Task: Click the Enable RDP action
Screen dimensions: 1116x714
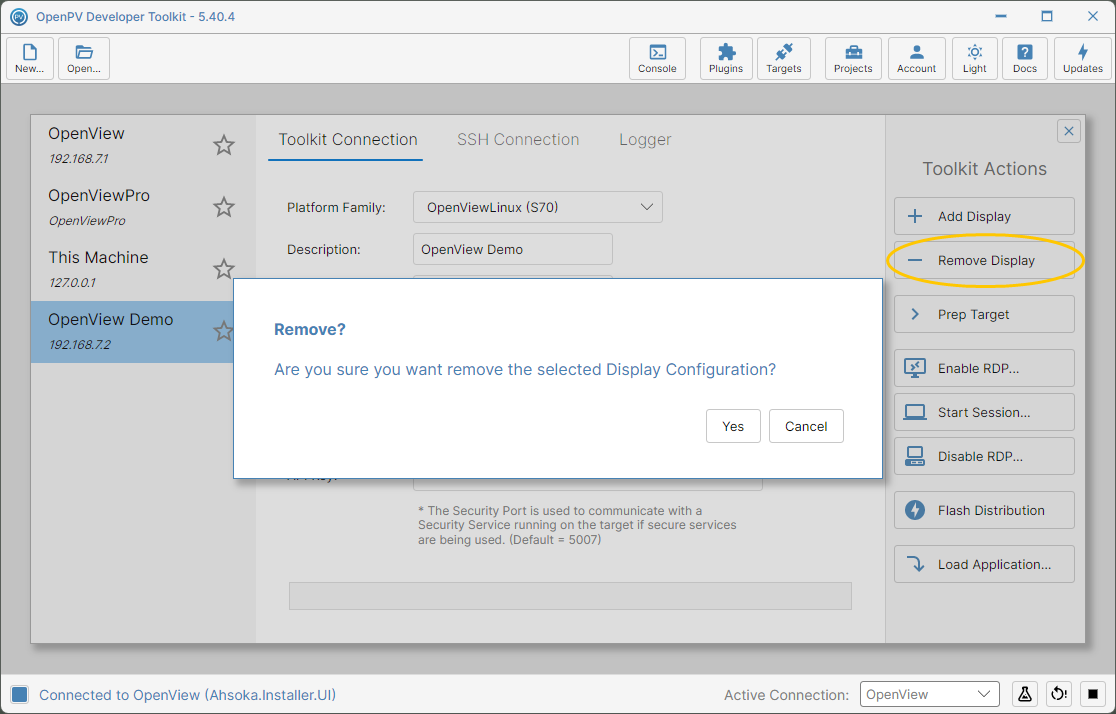Action: (984, 368)
